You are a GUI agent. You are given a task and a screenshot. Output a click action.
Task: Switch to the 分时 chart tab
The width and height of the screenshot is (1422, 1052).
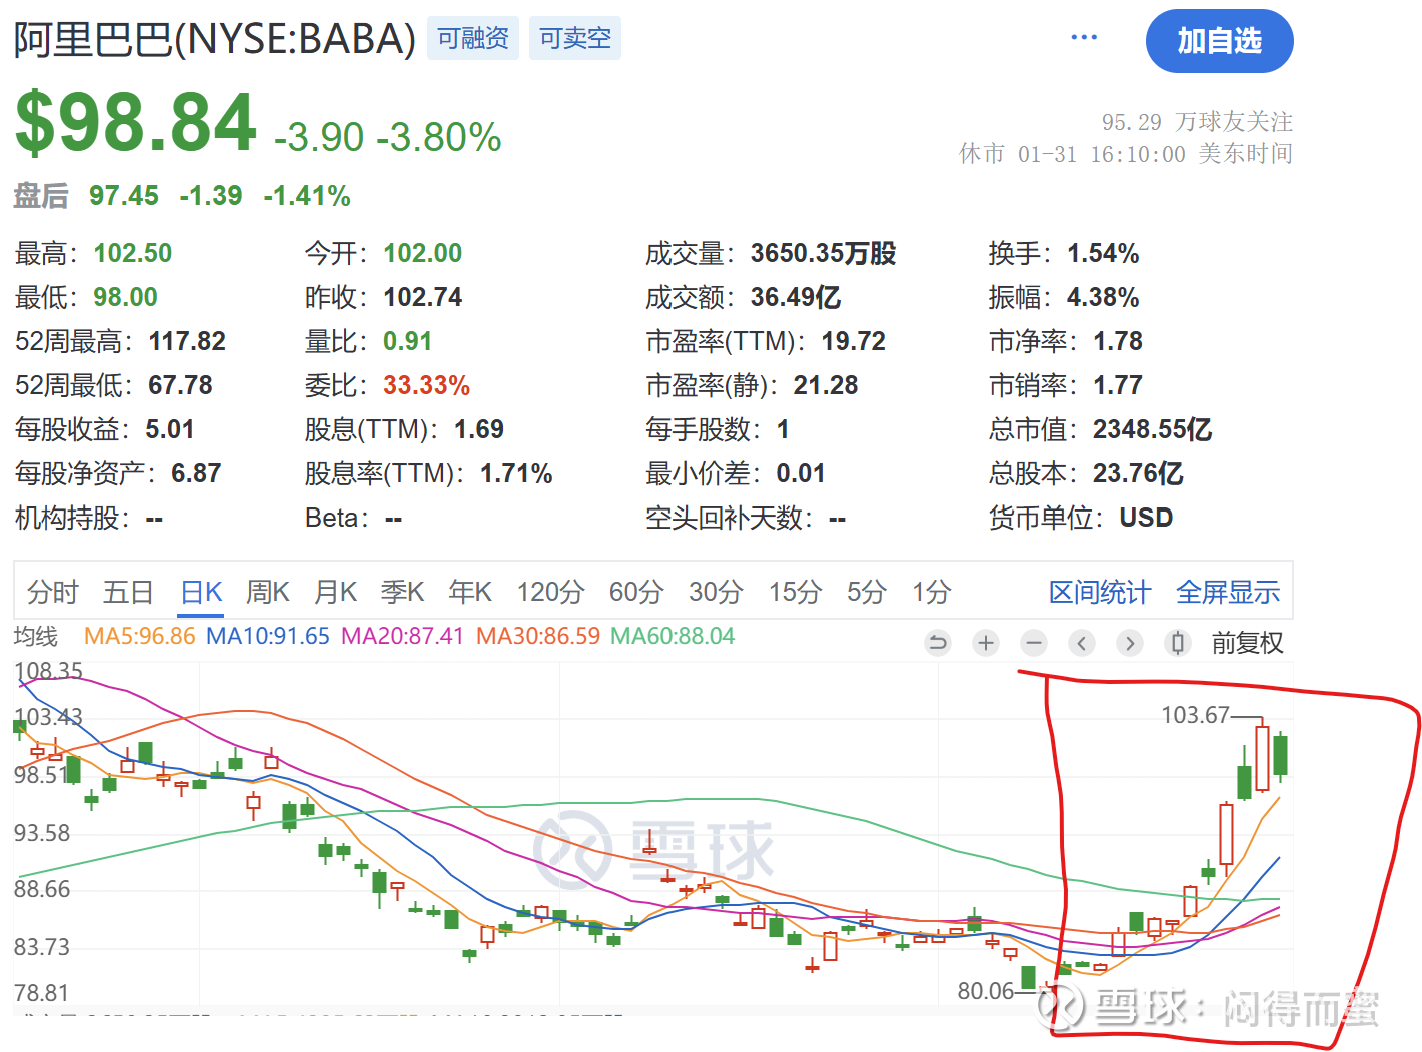(52, 592)
